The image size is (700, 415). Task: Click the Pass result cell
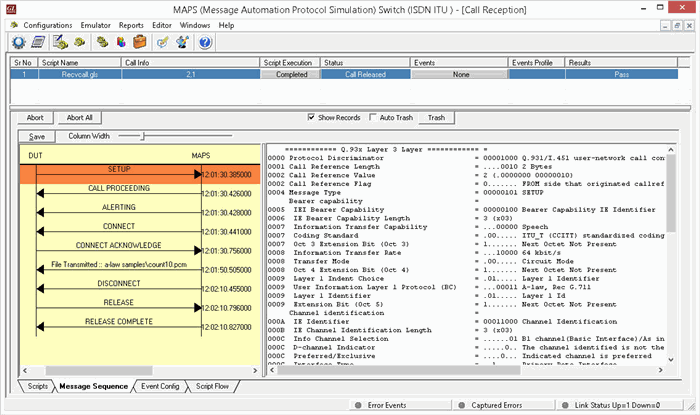coord(621,75)
